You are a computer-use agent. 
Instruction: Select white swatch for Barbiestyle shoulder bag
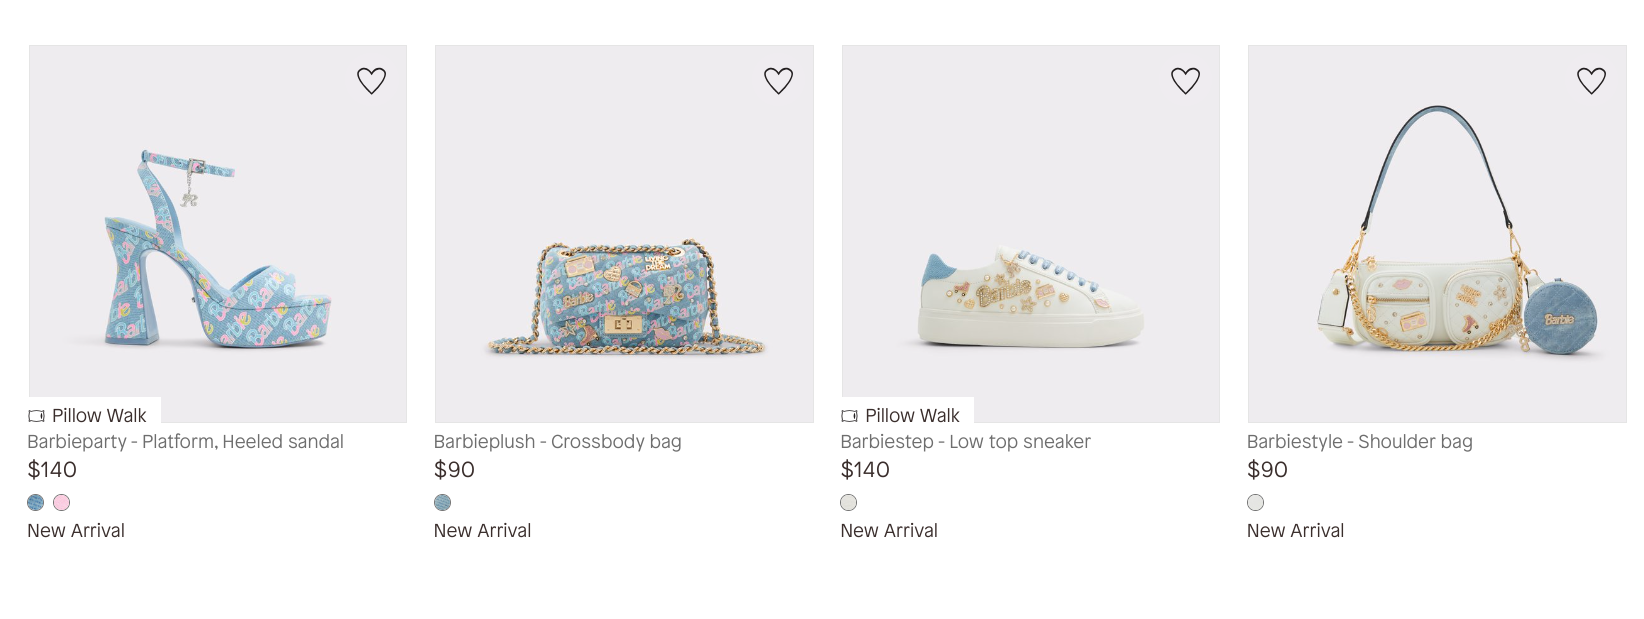pos(1256,503)
